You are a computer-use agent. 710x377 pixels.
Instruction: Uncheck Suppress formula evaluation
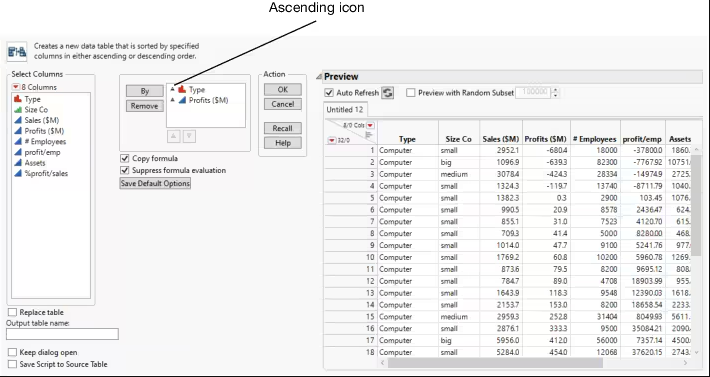[125, 170]
